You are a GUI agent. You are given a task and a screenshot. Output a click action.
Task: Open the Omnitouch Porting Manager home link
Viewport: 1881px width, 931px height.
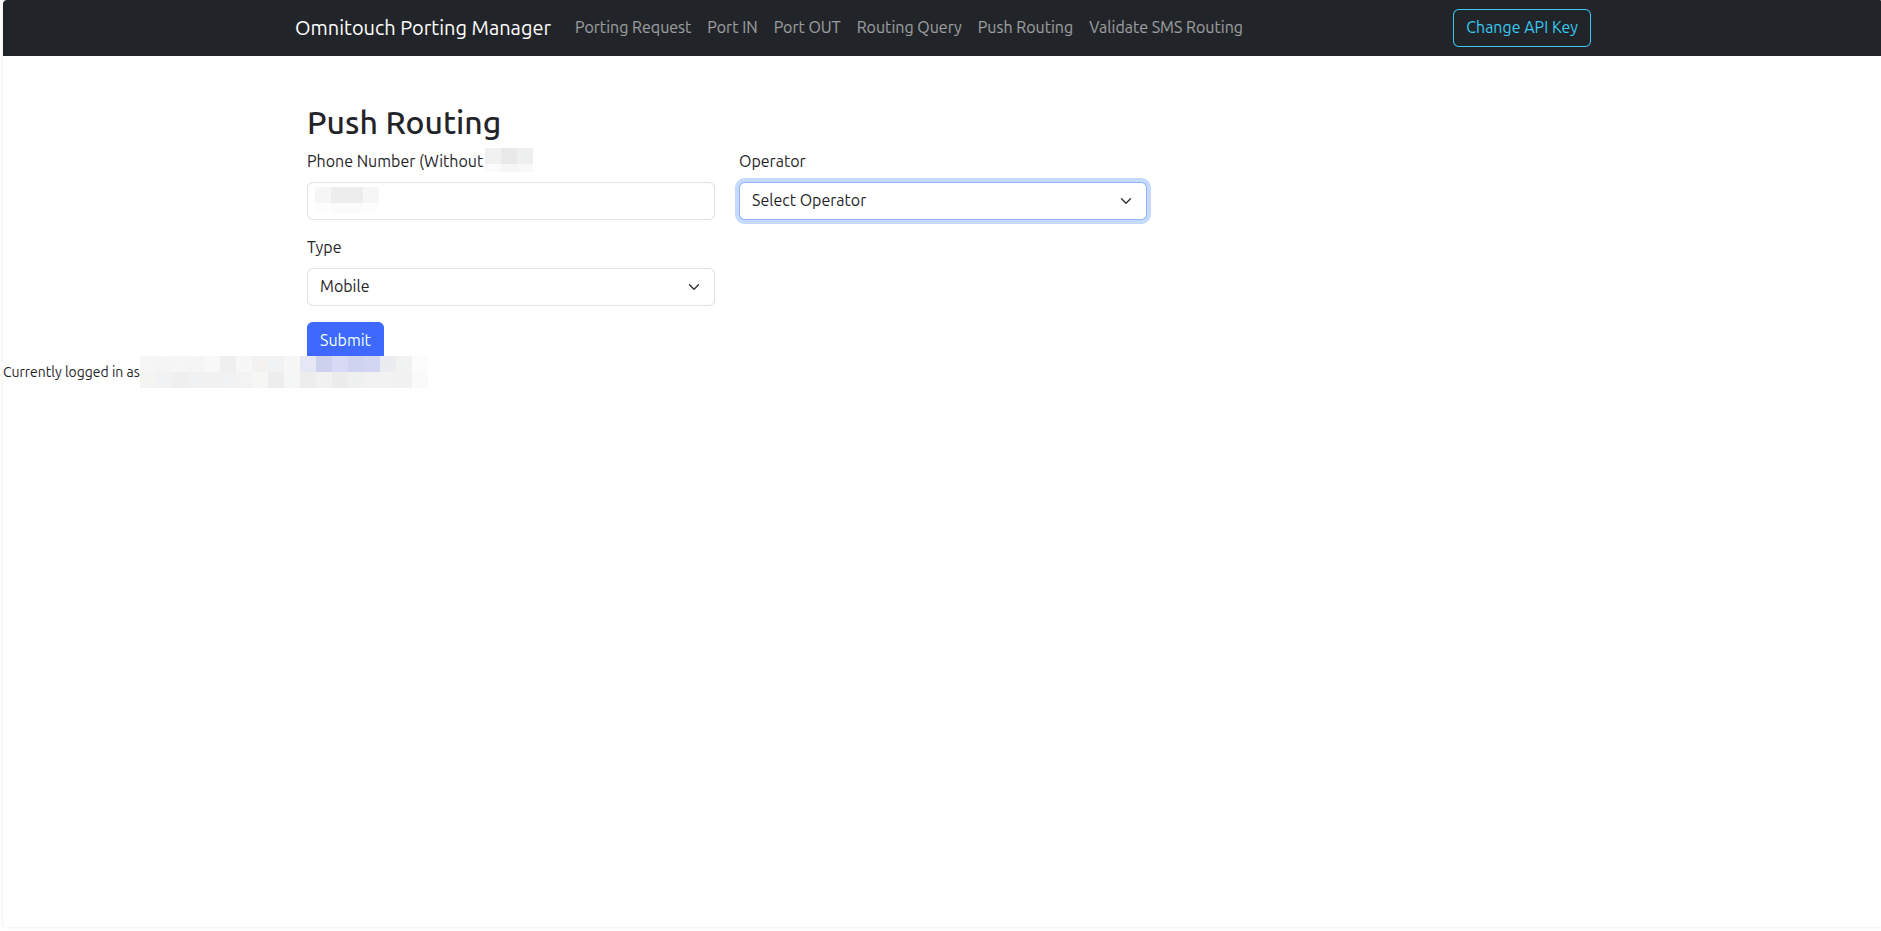tap(422, 28)
